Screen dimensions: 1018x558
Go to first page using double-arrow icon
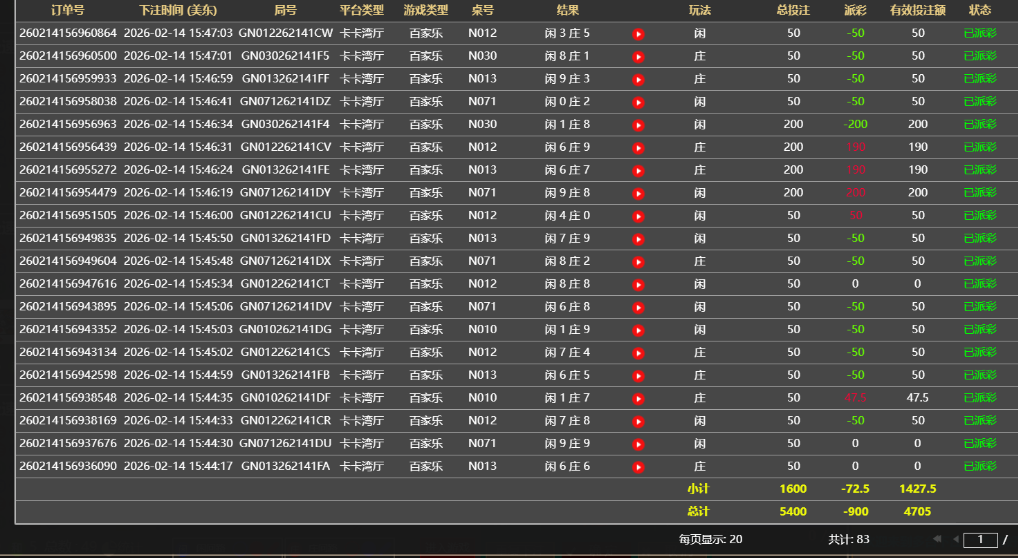pyautogui.click(x=937, y=540)
